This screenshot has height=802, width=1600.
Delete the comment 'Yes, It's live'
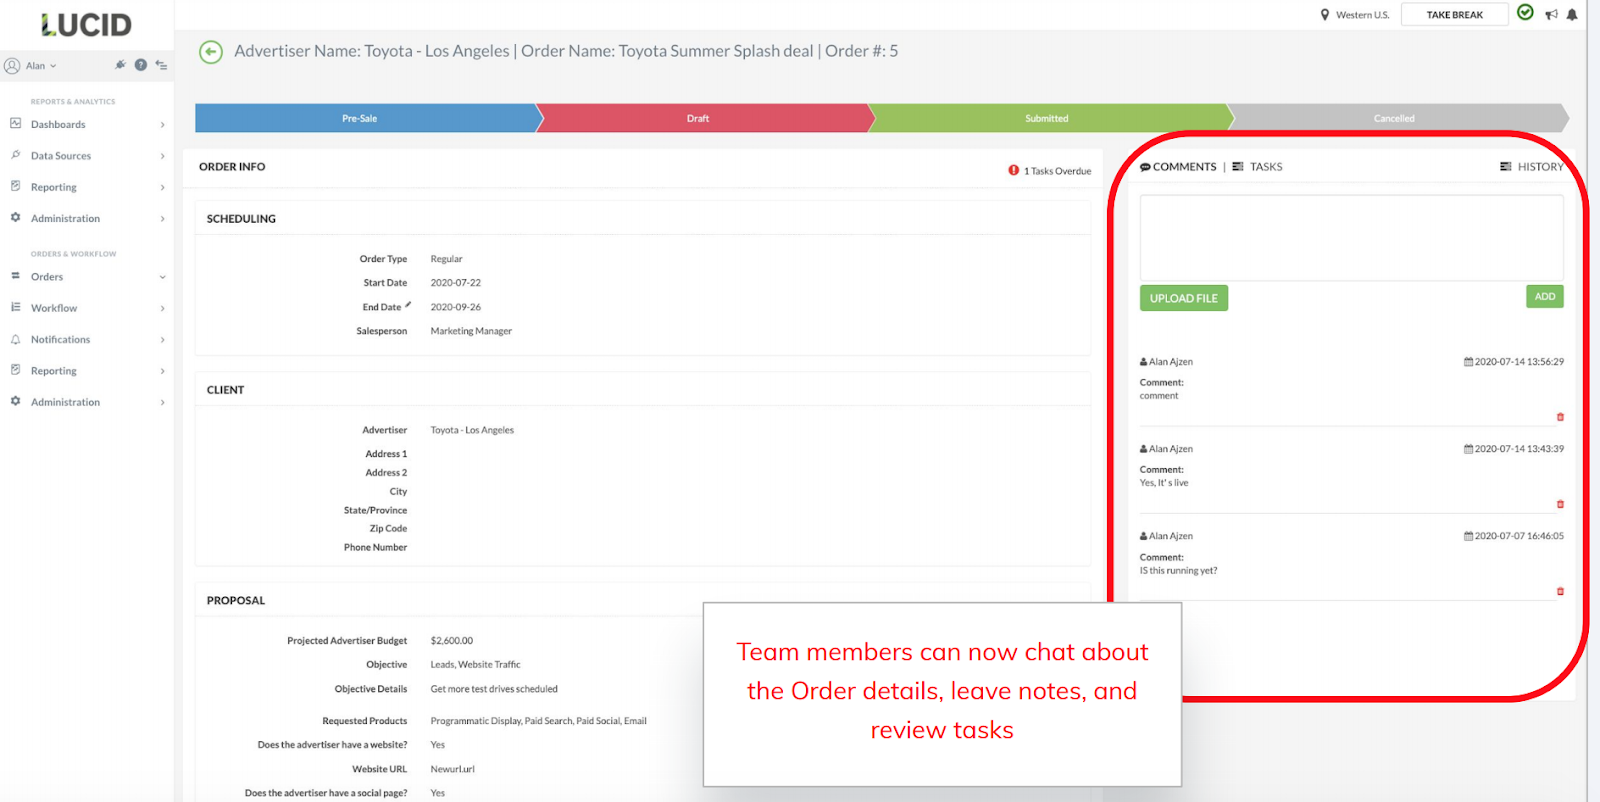point(1560,504)
